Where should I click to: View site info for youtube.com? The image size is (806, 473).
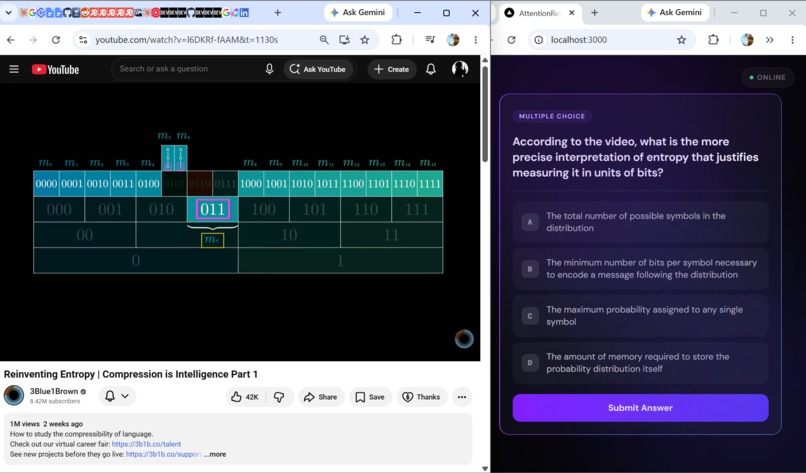point(83,40)
